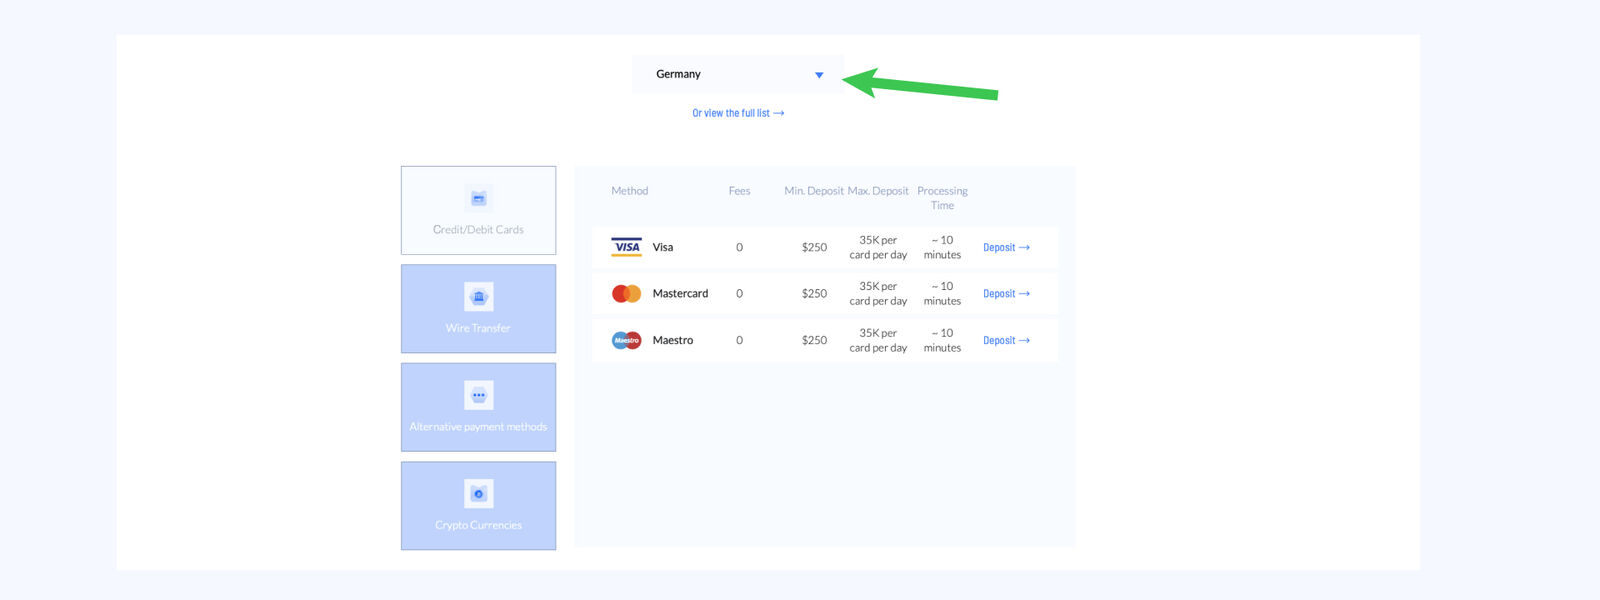
Task: Select the Credit/Debit Cards tab label
Action: point(478,230)
